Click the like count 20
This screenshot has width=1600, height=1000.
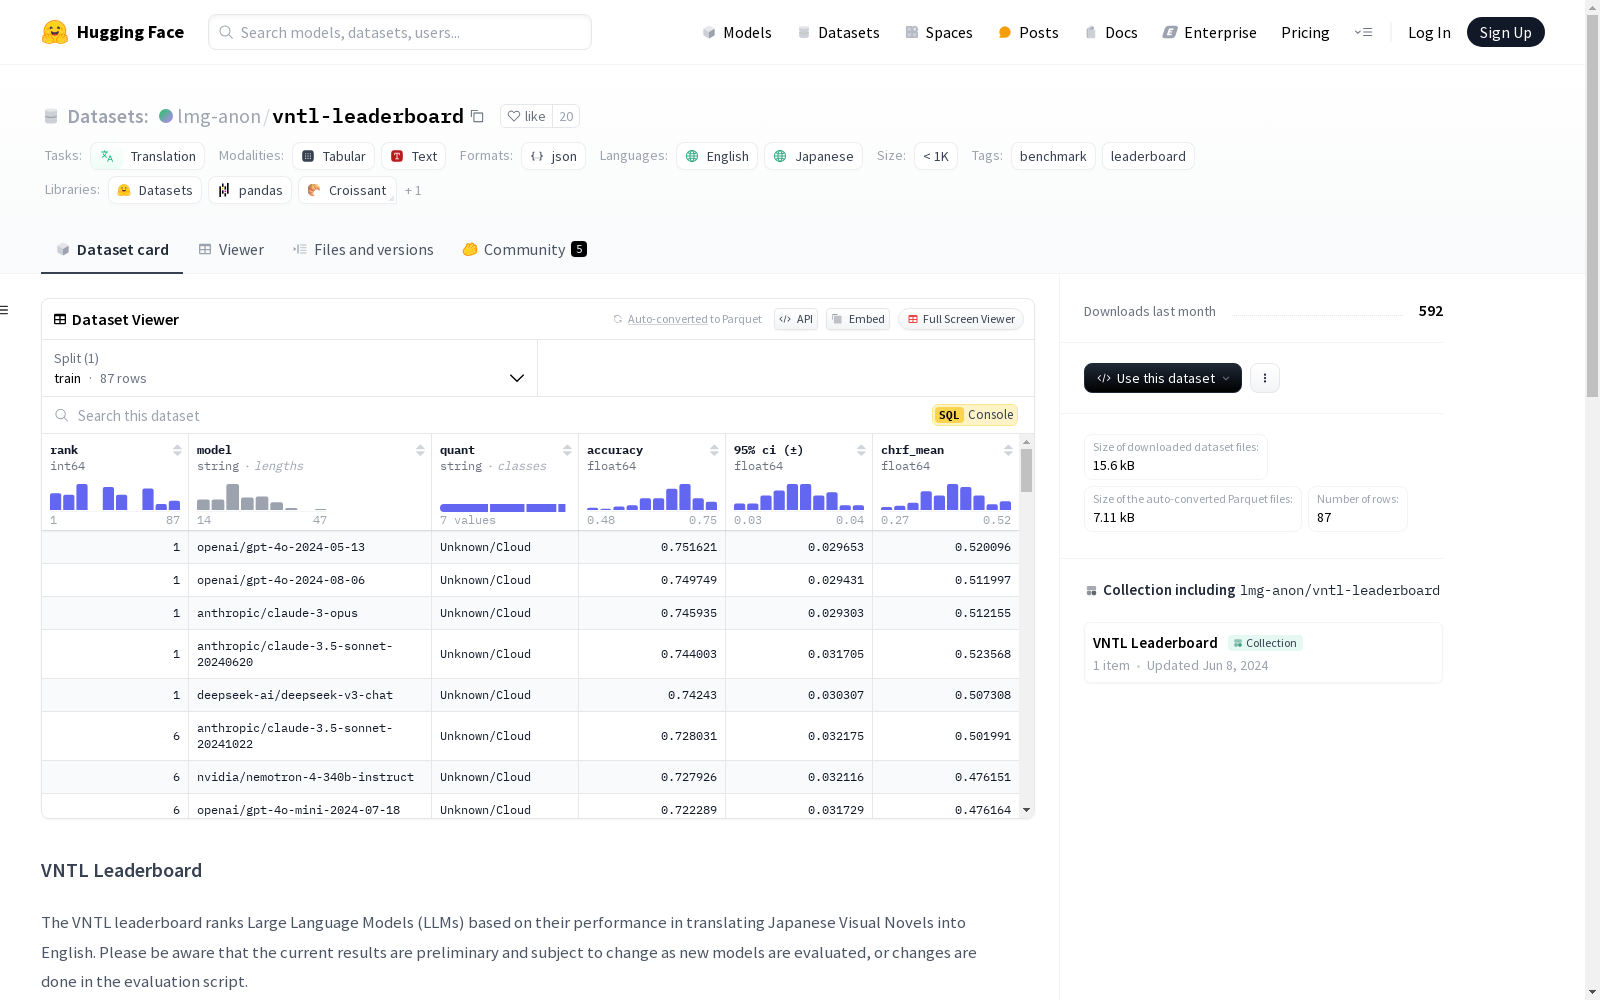(x=566, y=117)
